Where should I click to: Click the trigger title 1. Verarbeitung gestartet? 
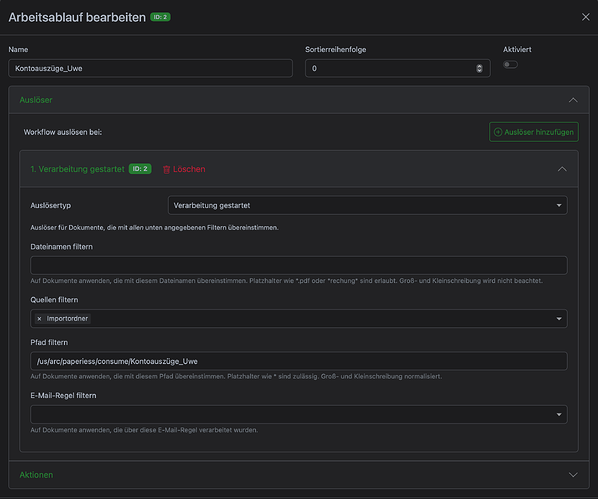[77, 169]
